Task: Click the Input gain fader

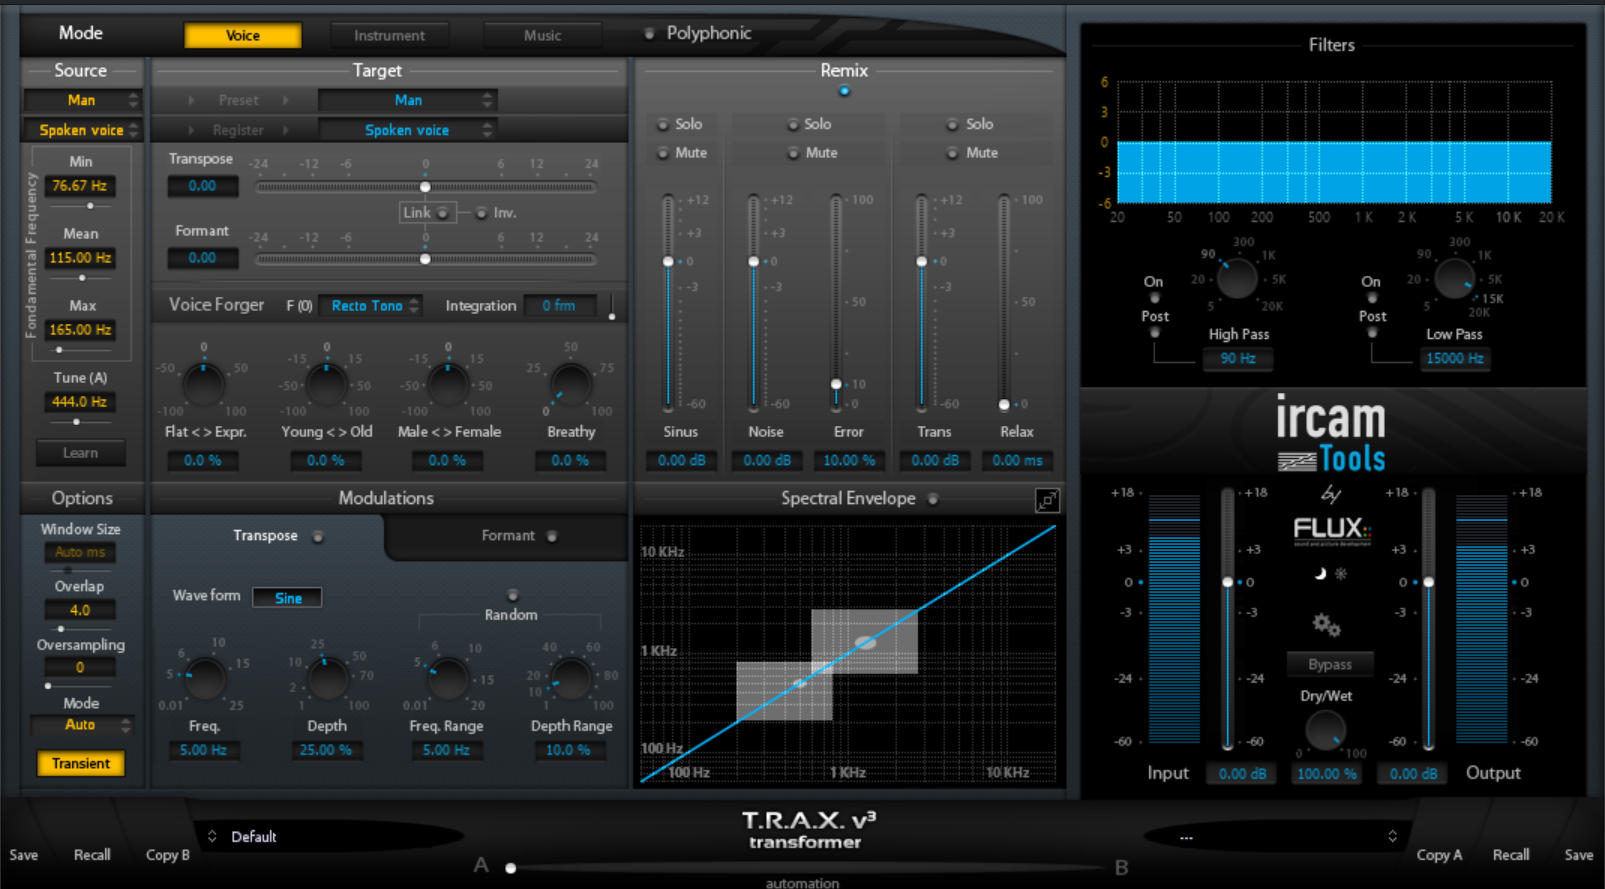Action: coord(1228,582)
